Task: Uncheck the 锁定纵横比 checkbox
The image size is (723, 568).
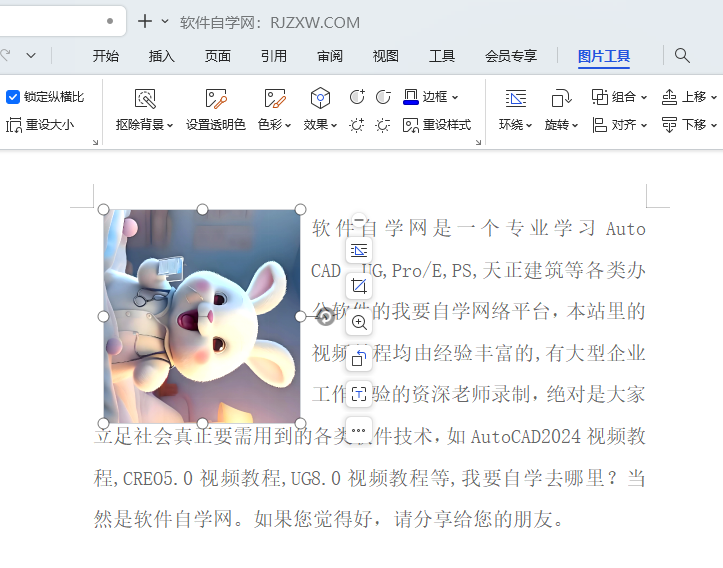Action: pos(12,97)
